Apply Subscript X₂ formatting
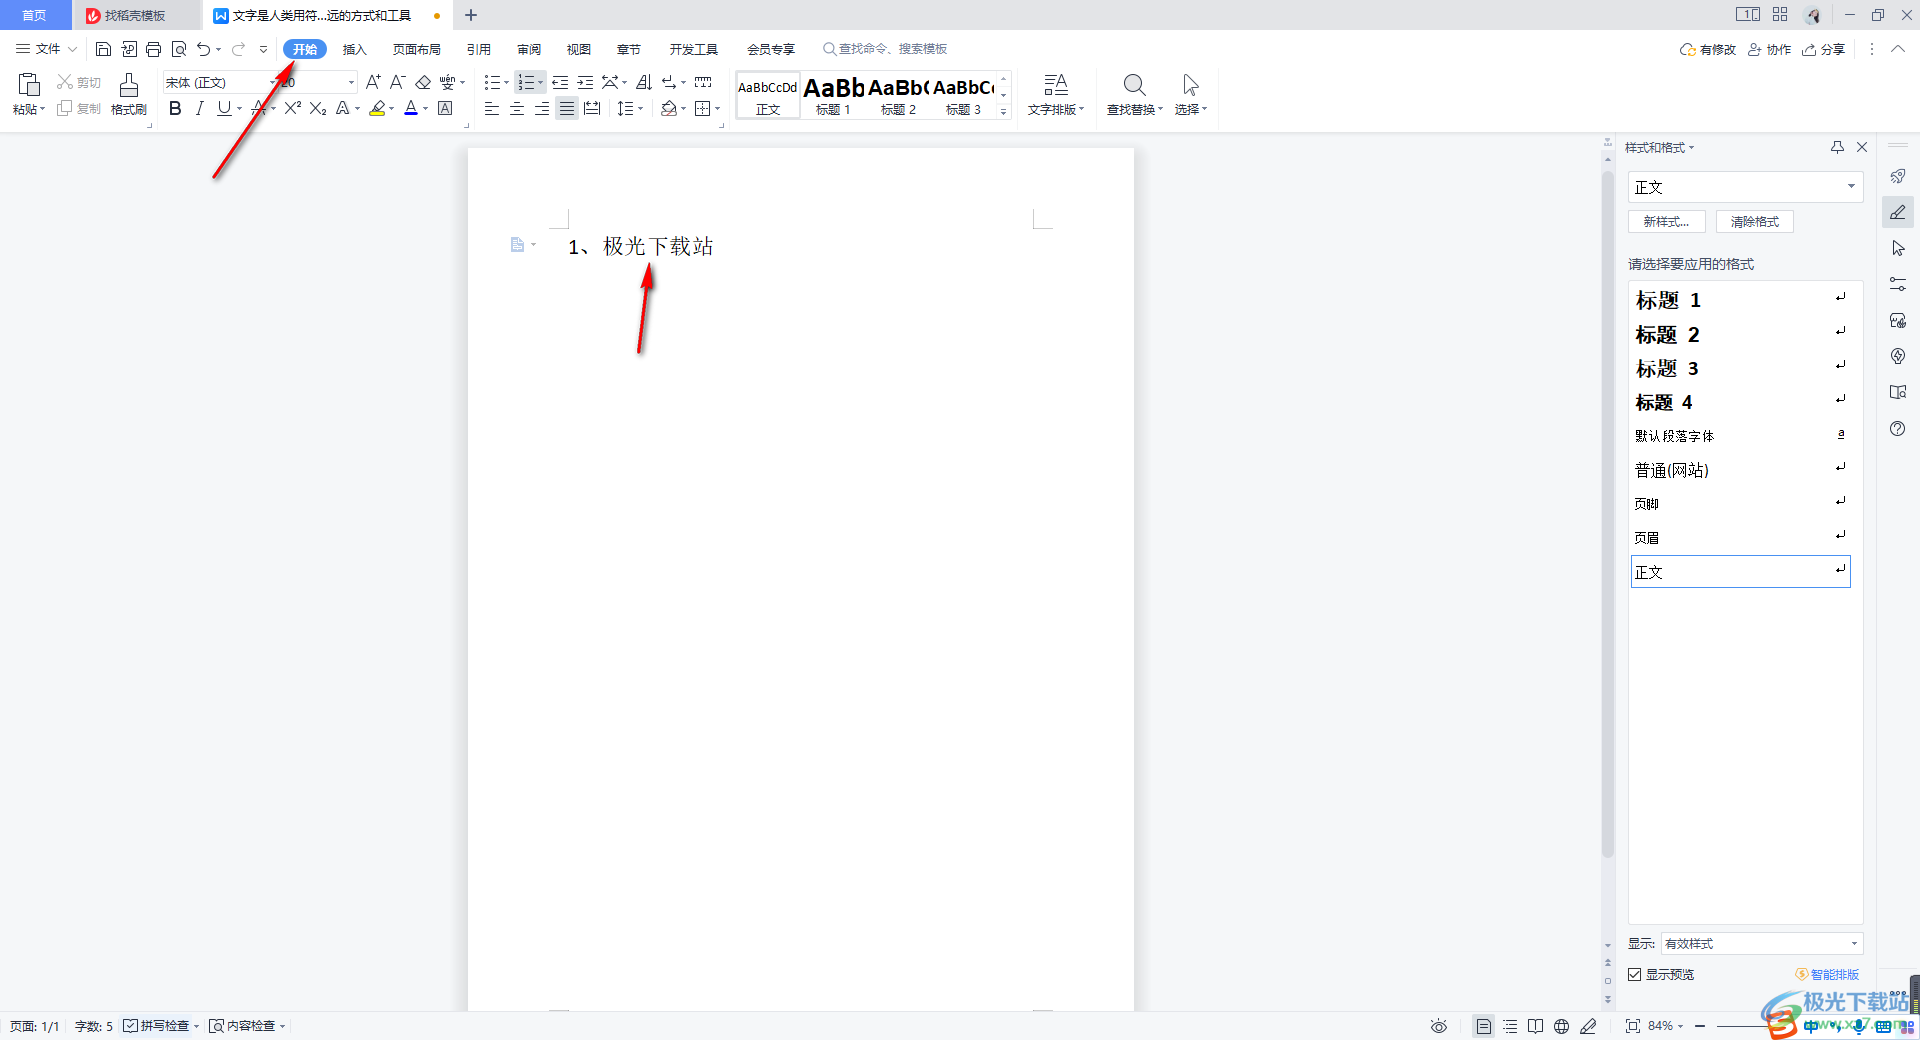The height and width of the screenshot is (1040, 1920). tap(318, 108)
